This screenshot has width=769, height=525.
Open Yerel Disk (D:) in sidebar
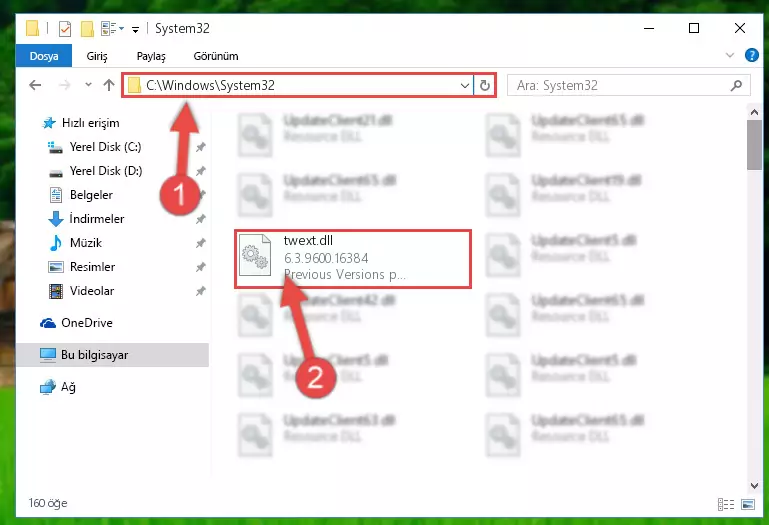[105, 171]
